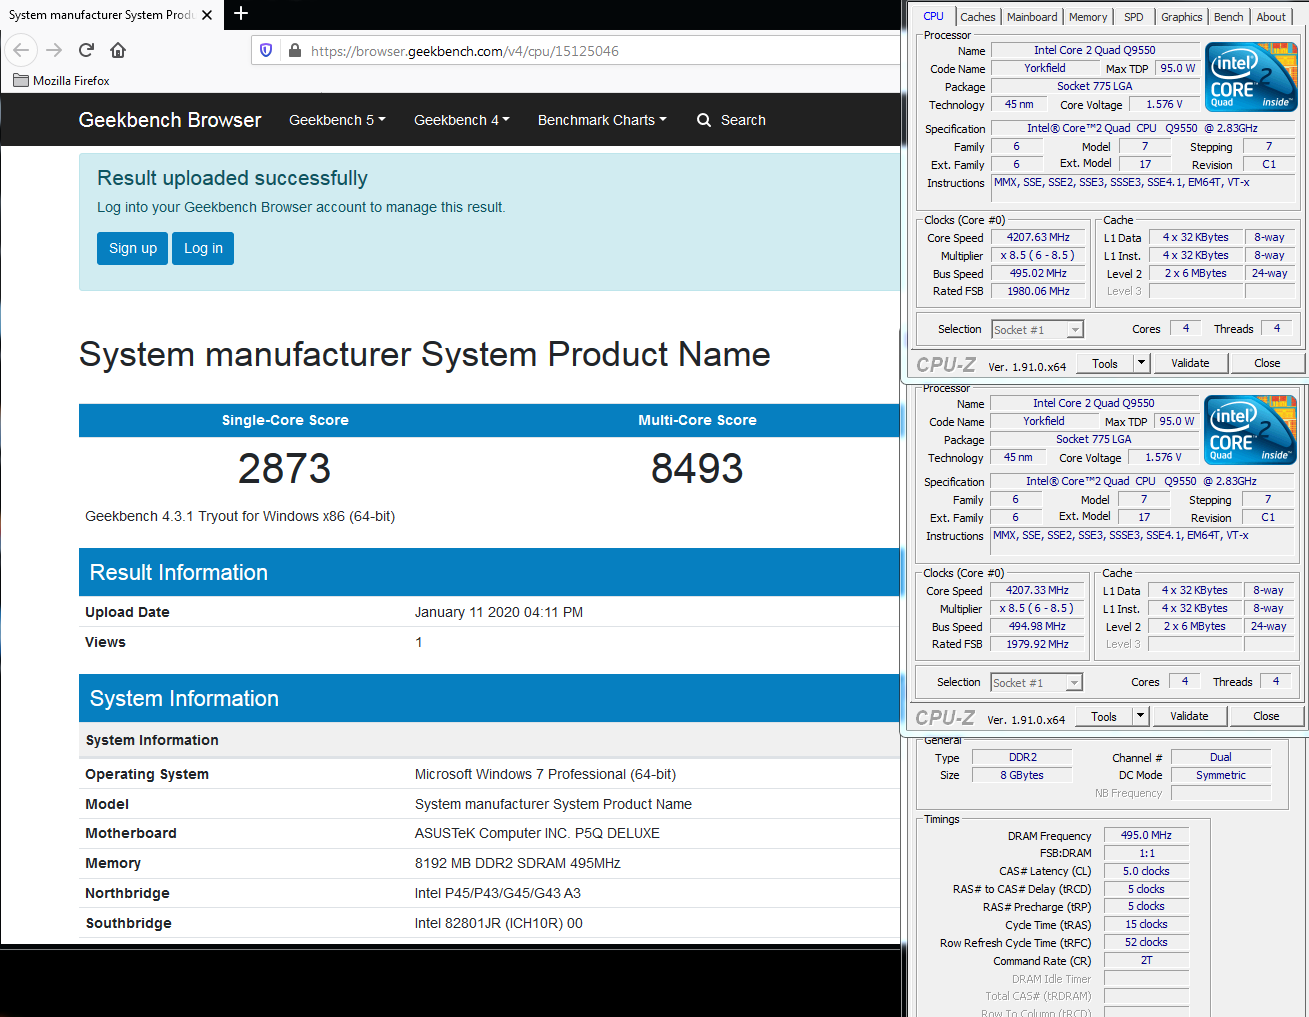Open Socket #1 selection in second CPU-Z
The width and height of the screenshot is (1309, 1017).
click(1036, 682)
